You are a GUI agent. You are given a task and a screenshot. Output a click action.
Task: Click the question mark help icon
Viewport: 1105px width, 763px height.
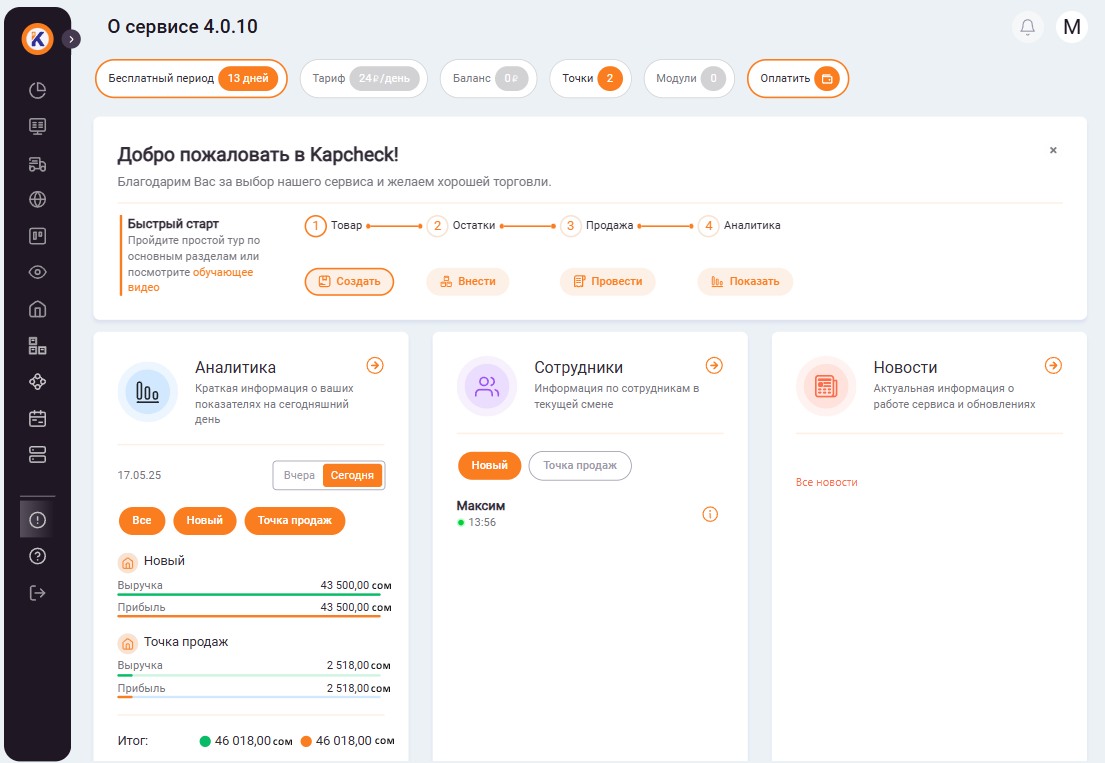click(38, 556)
